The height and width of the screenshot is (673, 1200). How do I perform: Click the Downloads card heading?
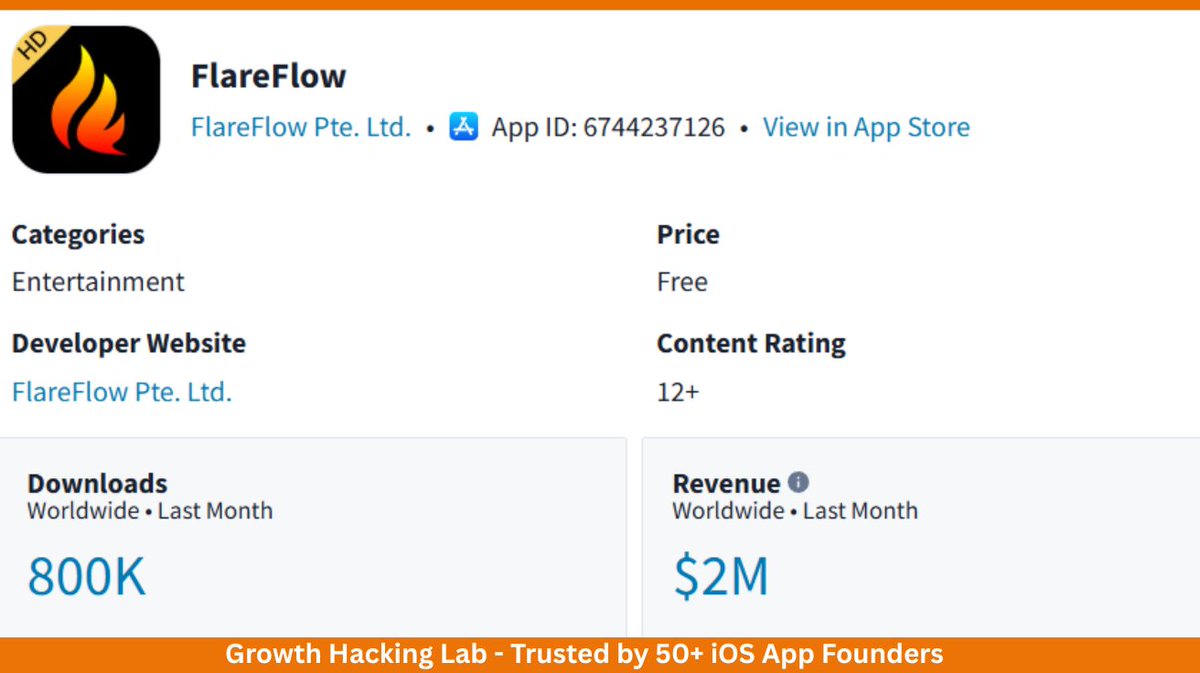tap(97, 483)
